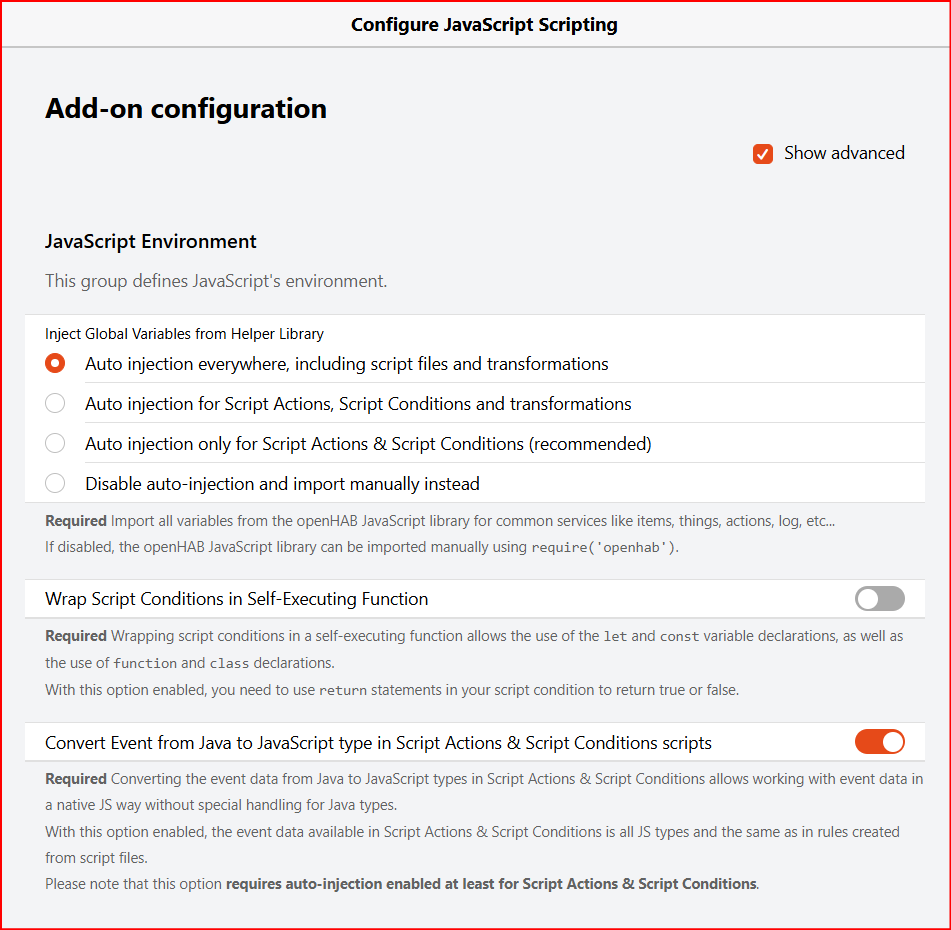
Task: Click 'Inject Global Variables from Helper Library' label
Action: (184, 334)
